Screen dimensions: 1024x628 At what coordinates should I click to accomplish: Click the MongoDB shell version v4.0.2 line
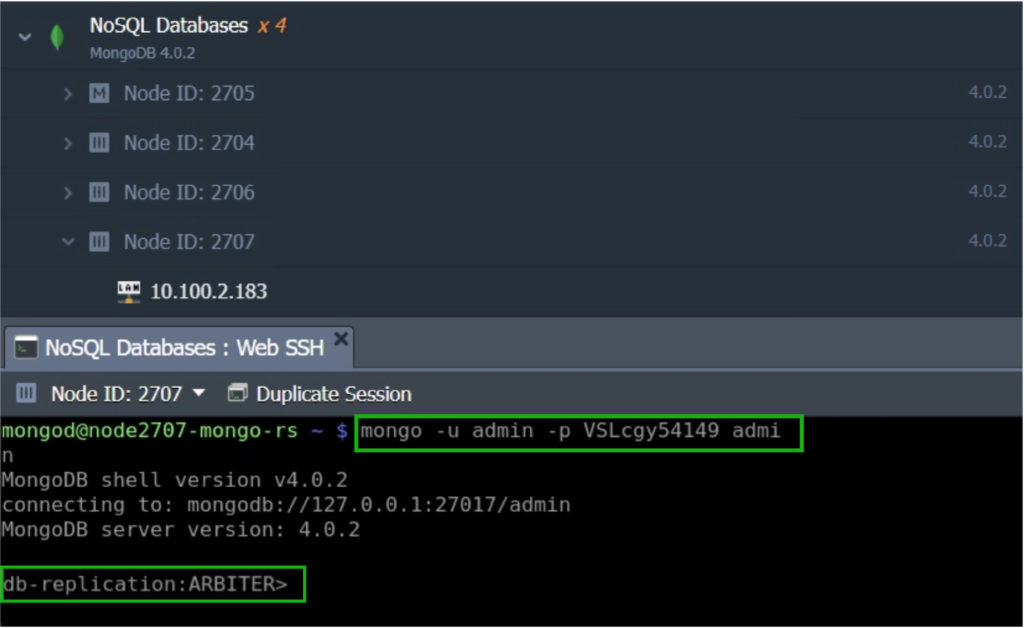click(x=174, y=480)
